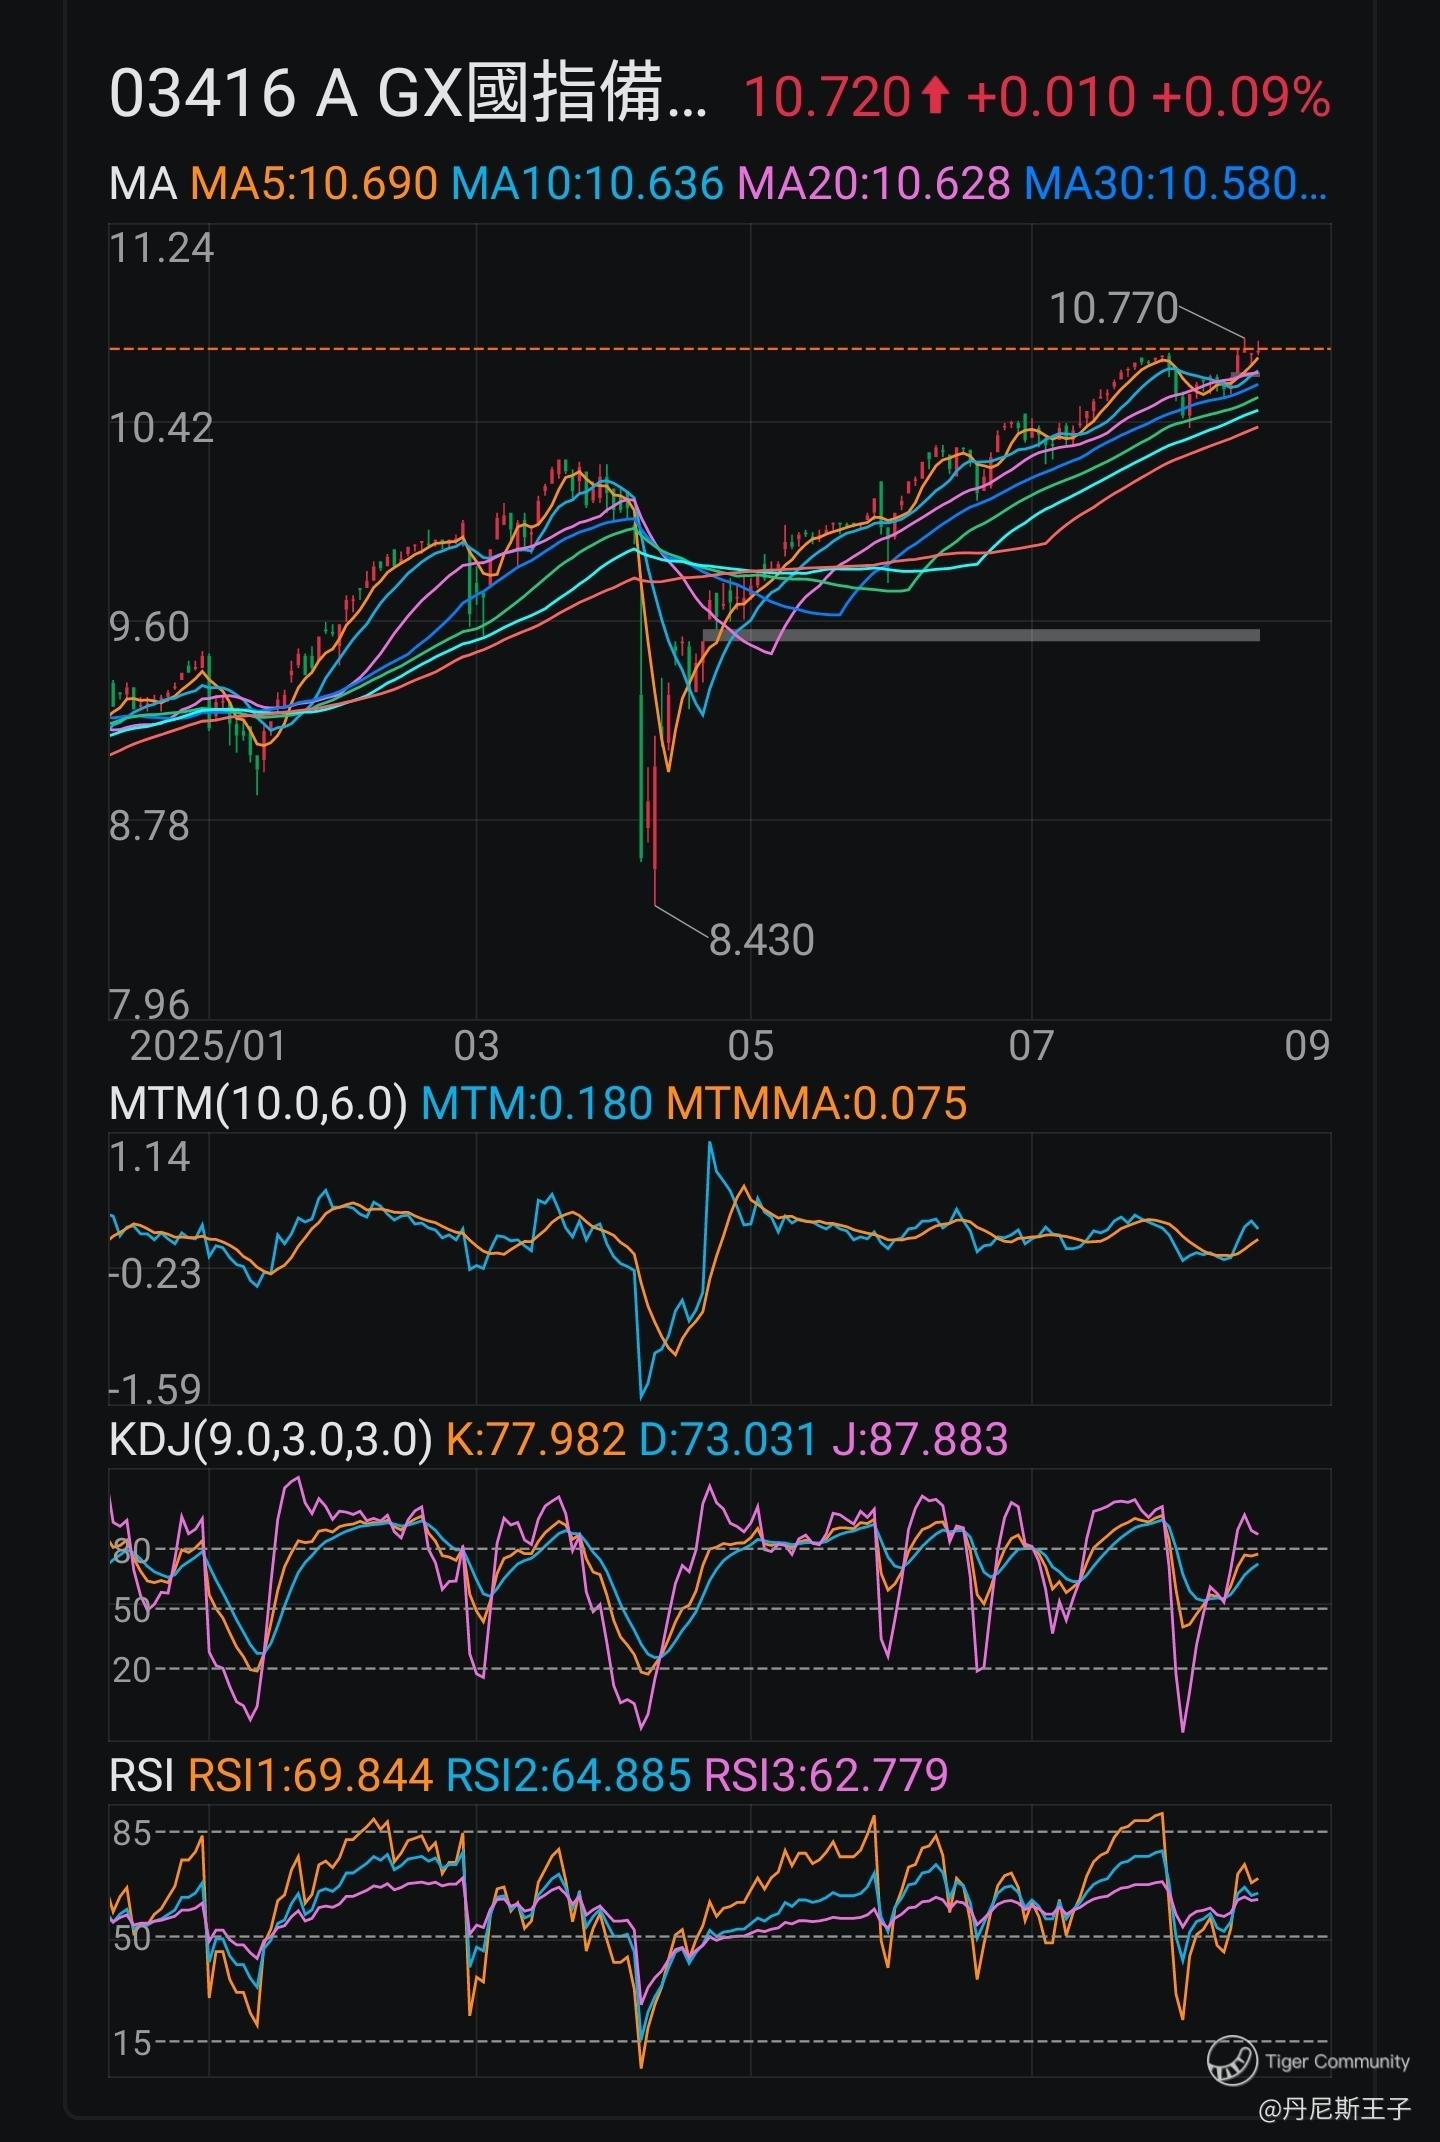Select the RSI 50 level label

point(131,1938)
